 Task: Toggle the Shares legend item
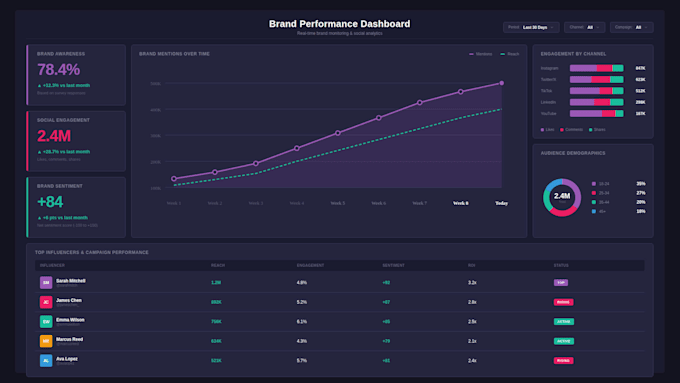tap(597, 130)
